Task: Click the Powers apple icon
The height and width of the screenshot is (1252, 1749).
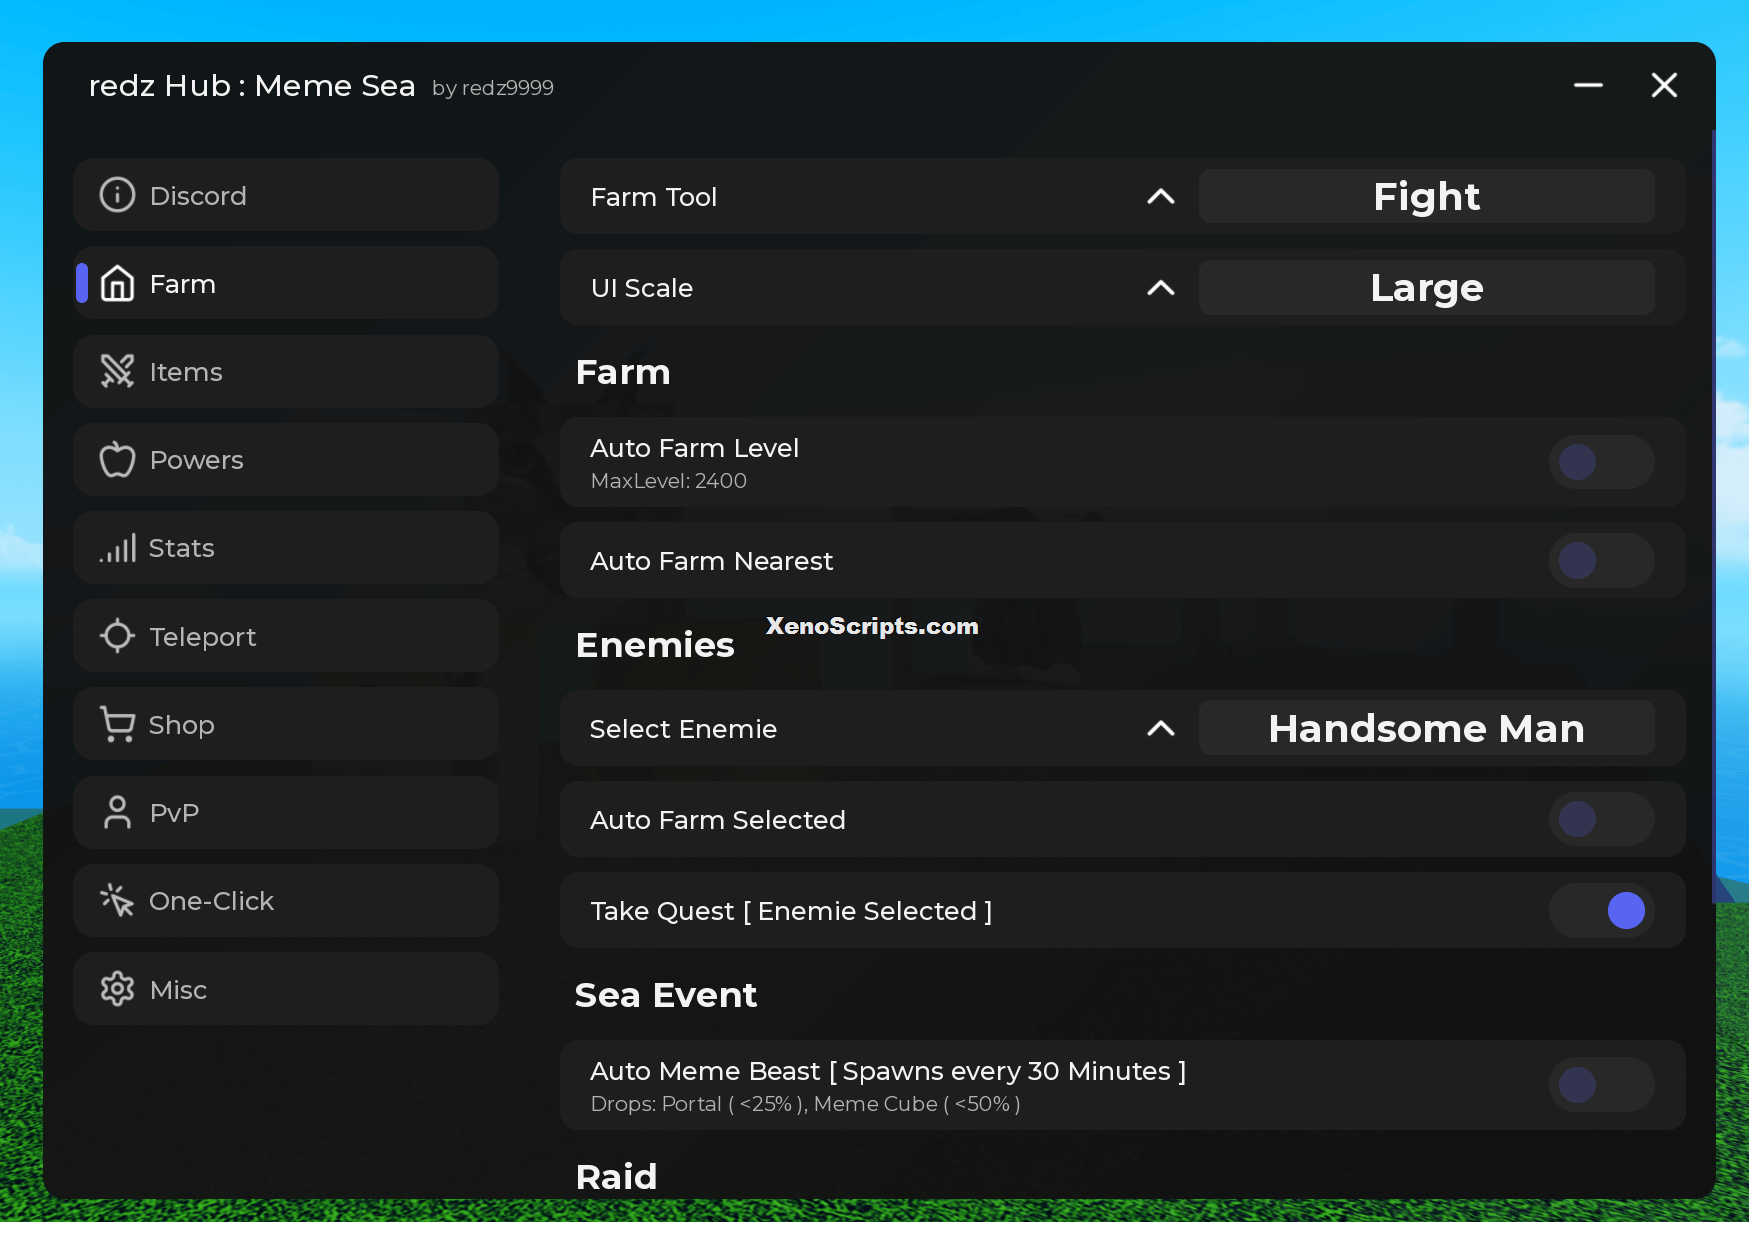Action: 117,460
